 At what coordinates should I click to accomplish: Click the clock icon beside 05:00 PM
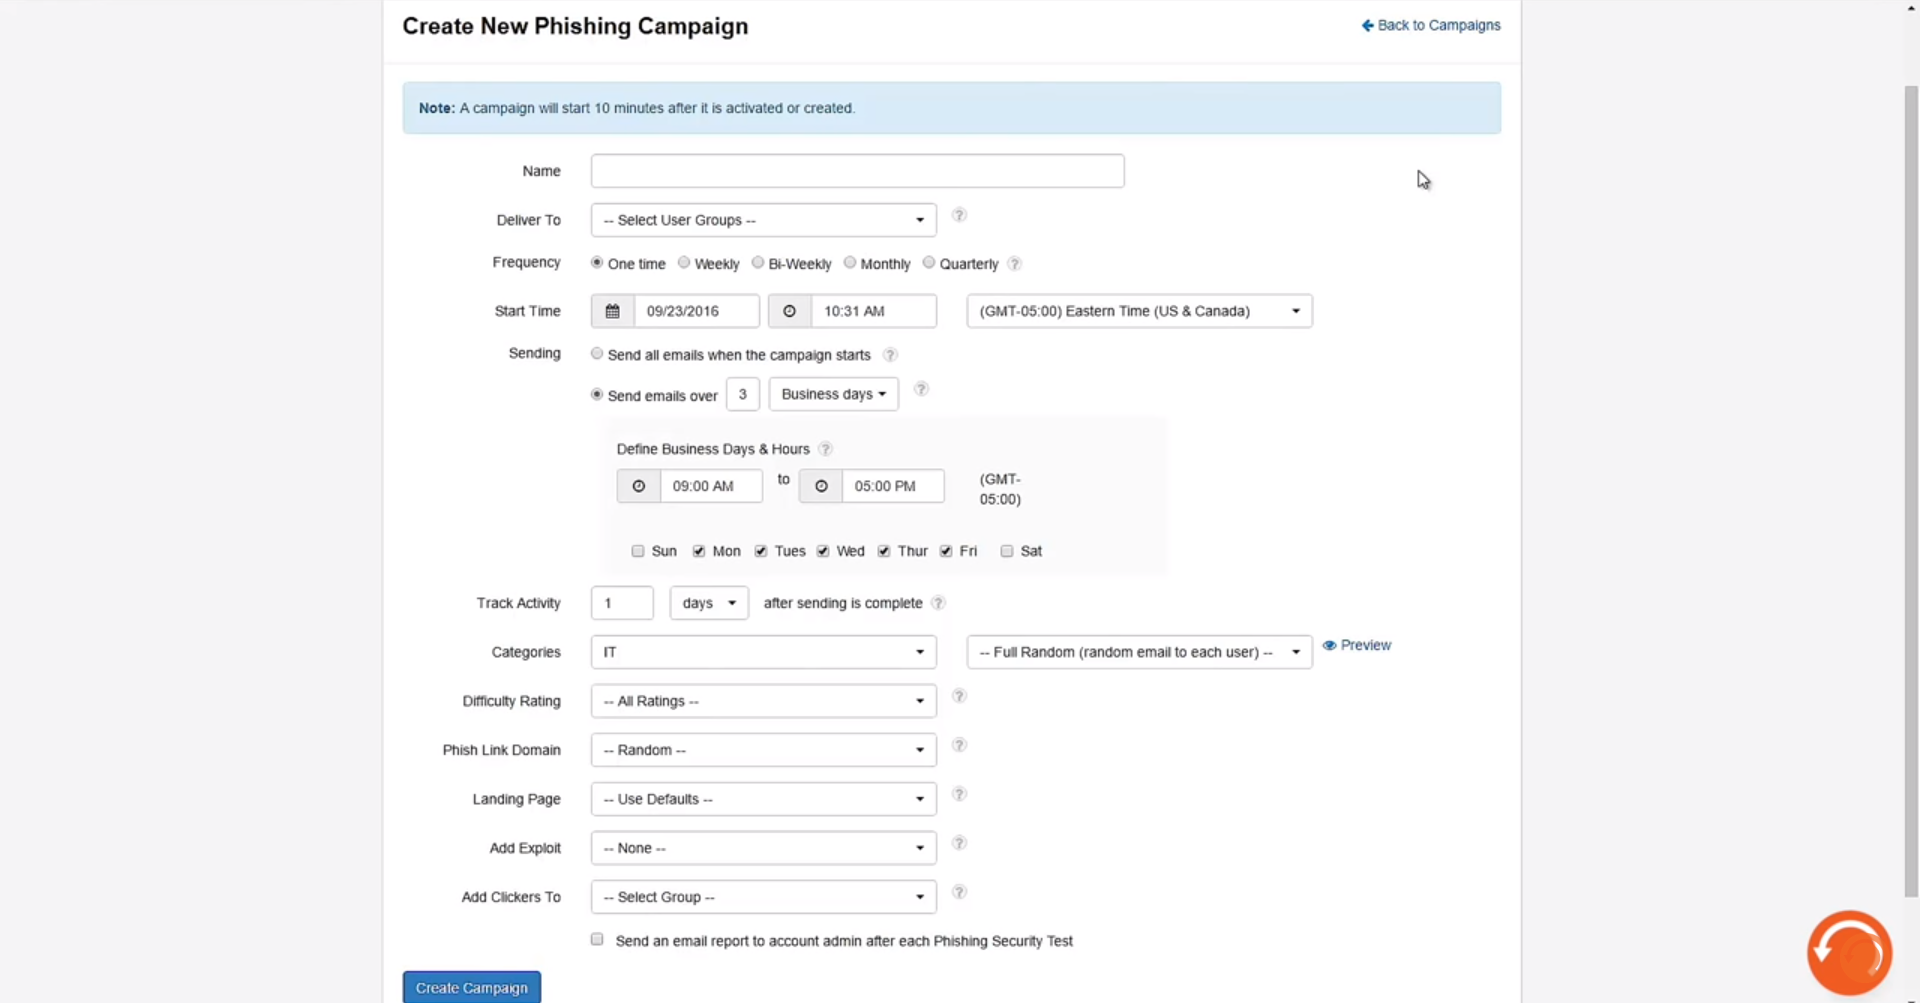(821, 486)
